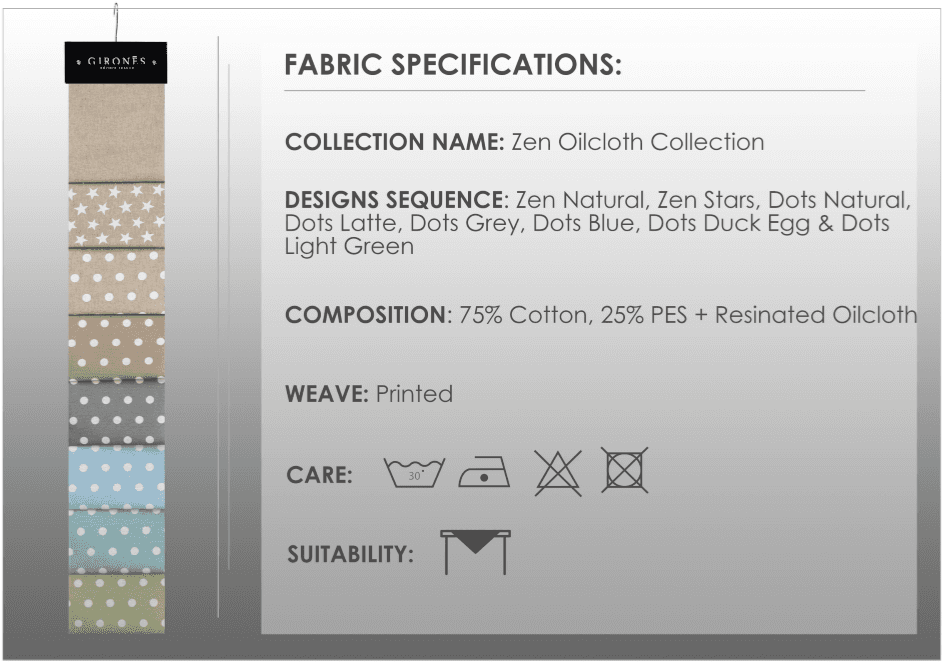
Task: Click the Gironés black logo tag
Action: coord(116,62)
